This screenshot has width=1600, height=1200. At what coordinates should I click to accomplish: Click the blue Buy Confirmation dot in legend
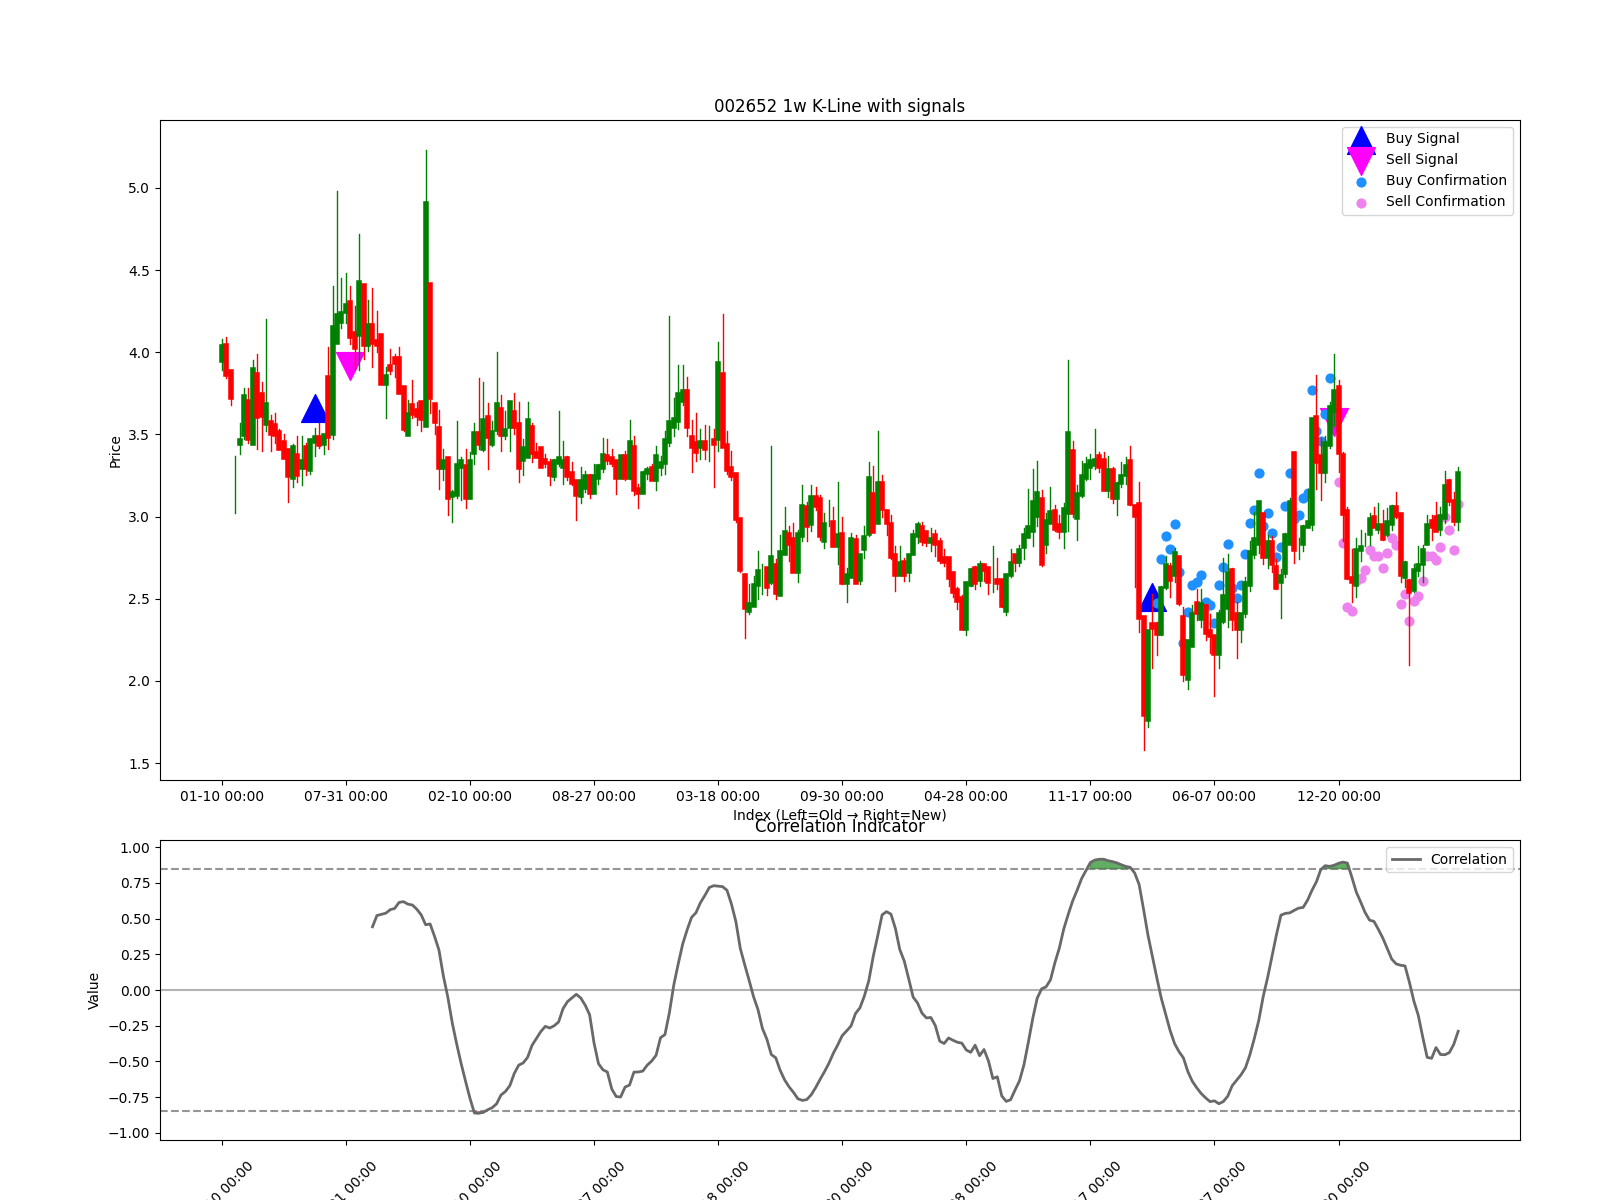pyautogui.click(x=1361, y=182)
